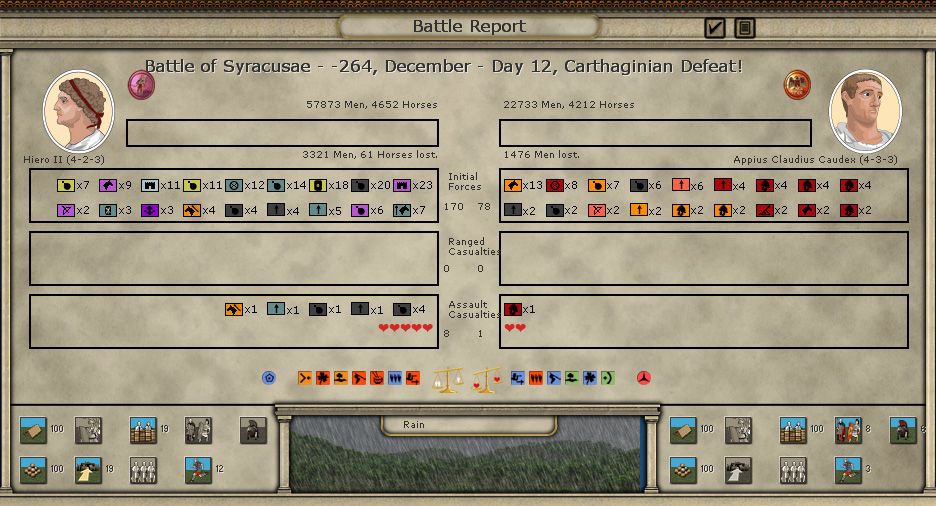The width and height of the screenshot is (936, 506).
Task: Click the purple Carthaginian faction emblem
Action: tap(142, 85)
